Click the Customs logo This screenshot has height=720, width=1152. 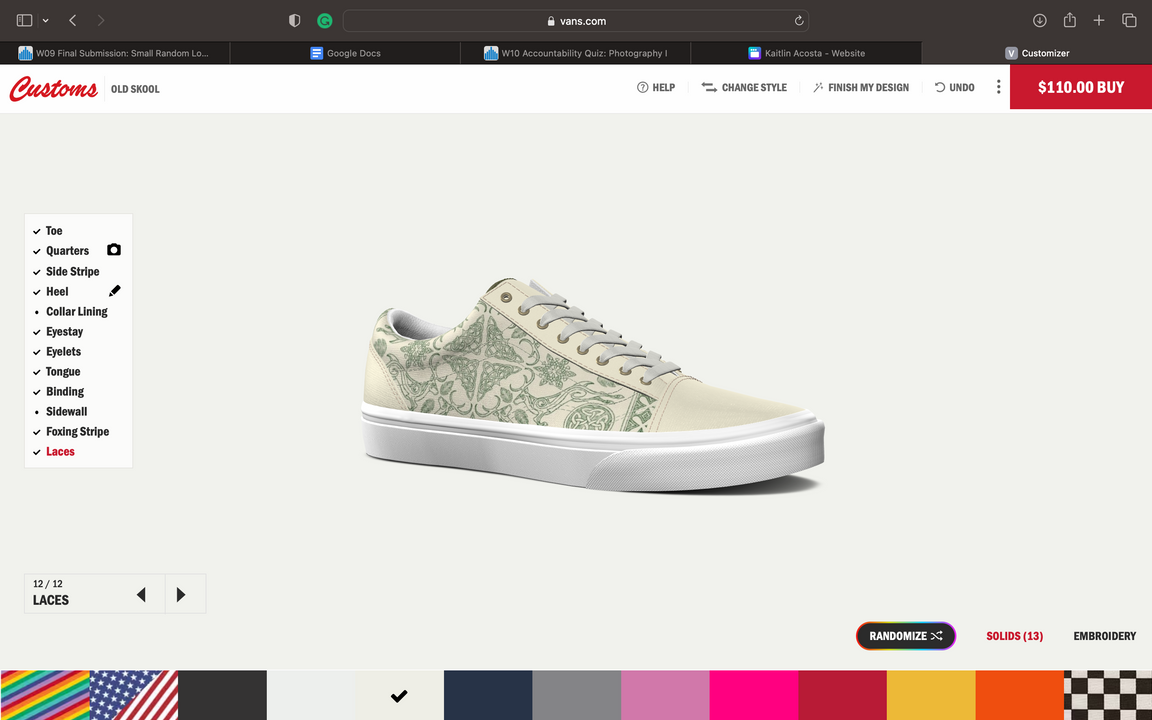coord(53,89)
